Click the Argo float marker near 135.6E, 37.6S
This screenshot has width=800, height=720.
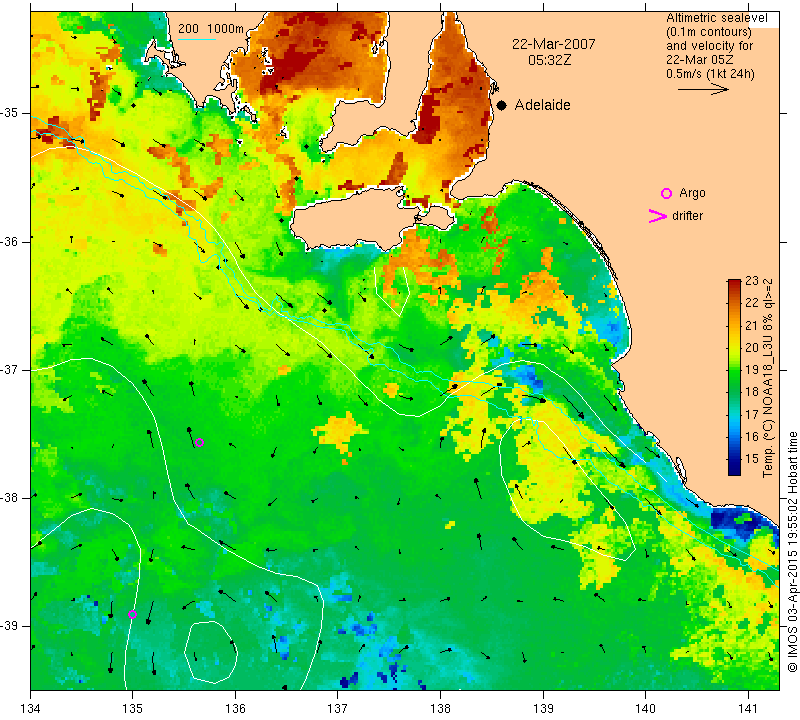coord(199,442)
